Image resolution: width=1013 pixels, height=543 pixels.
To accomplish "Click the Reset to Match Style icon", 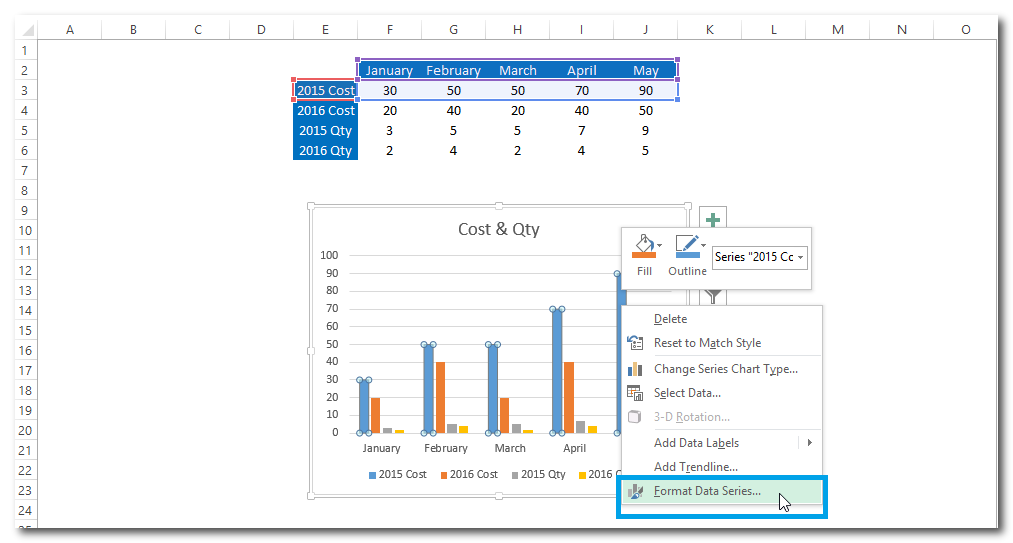I will pos(634,343).
